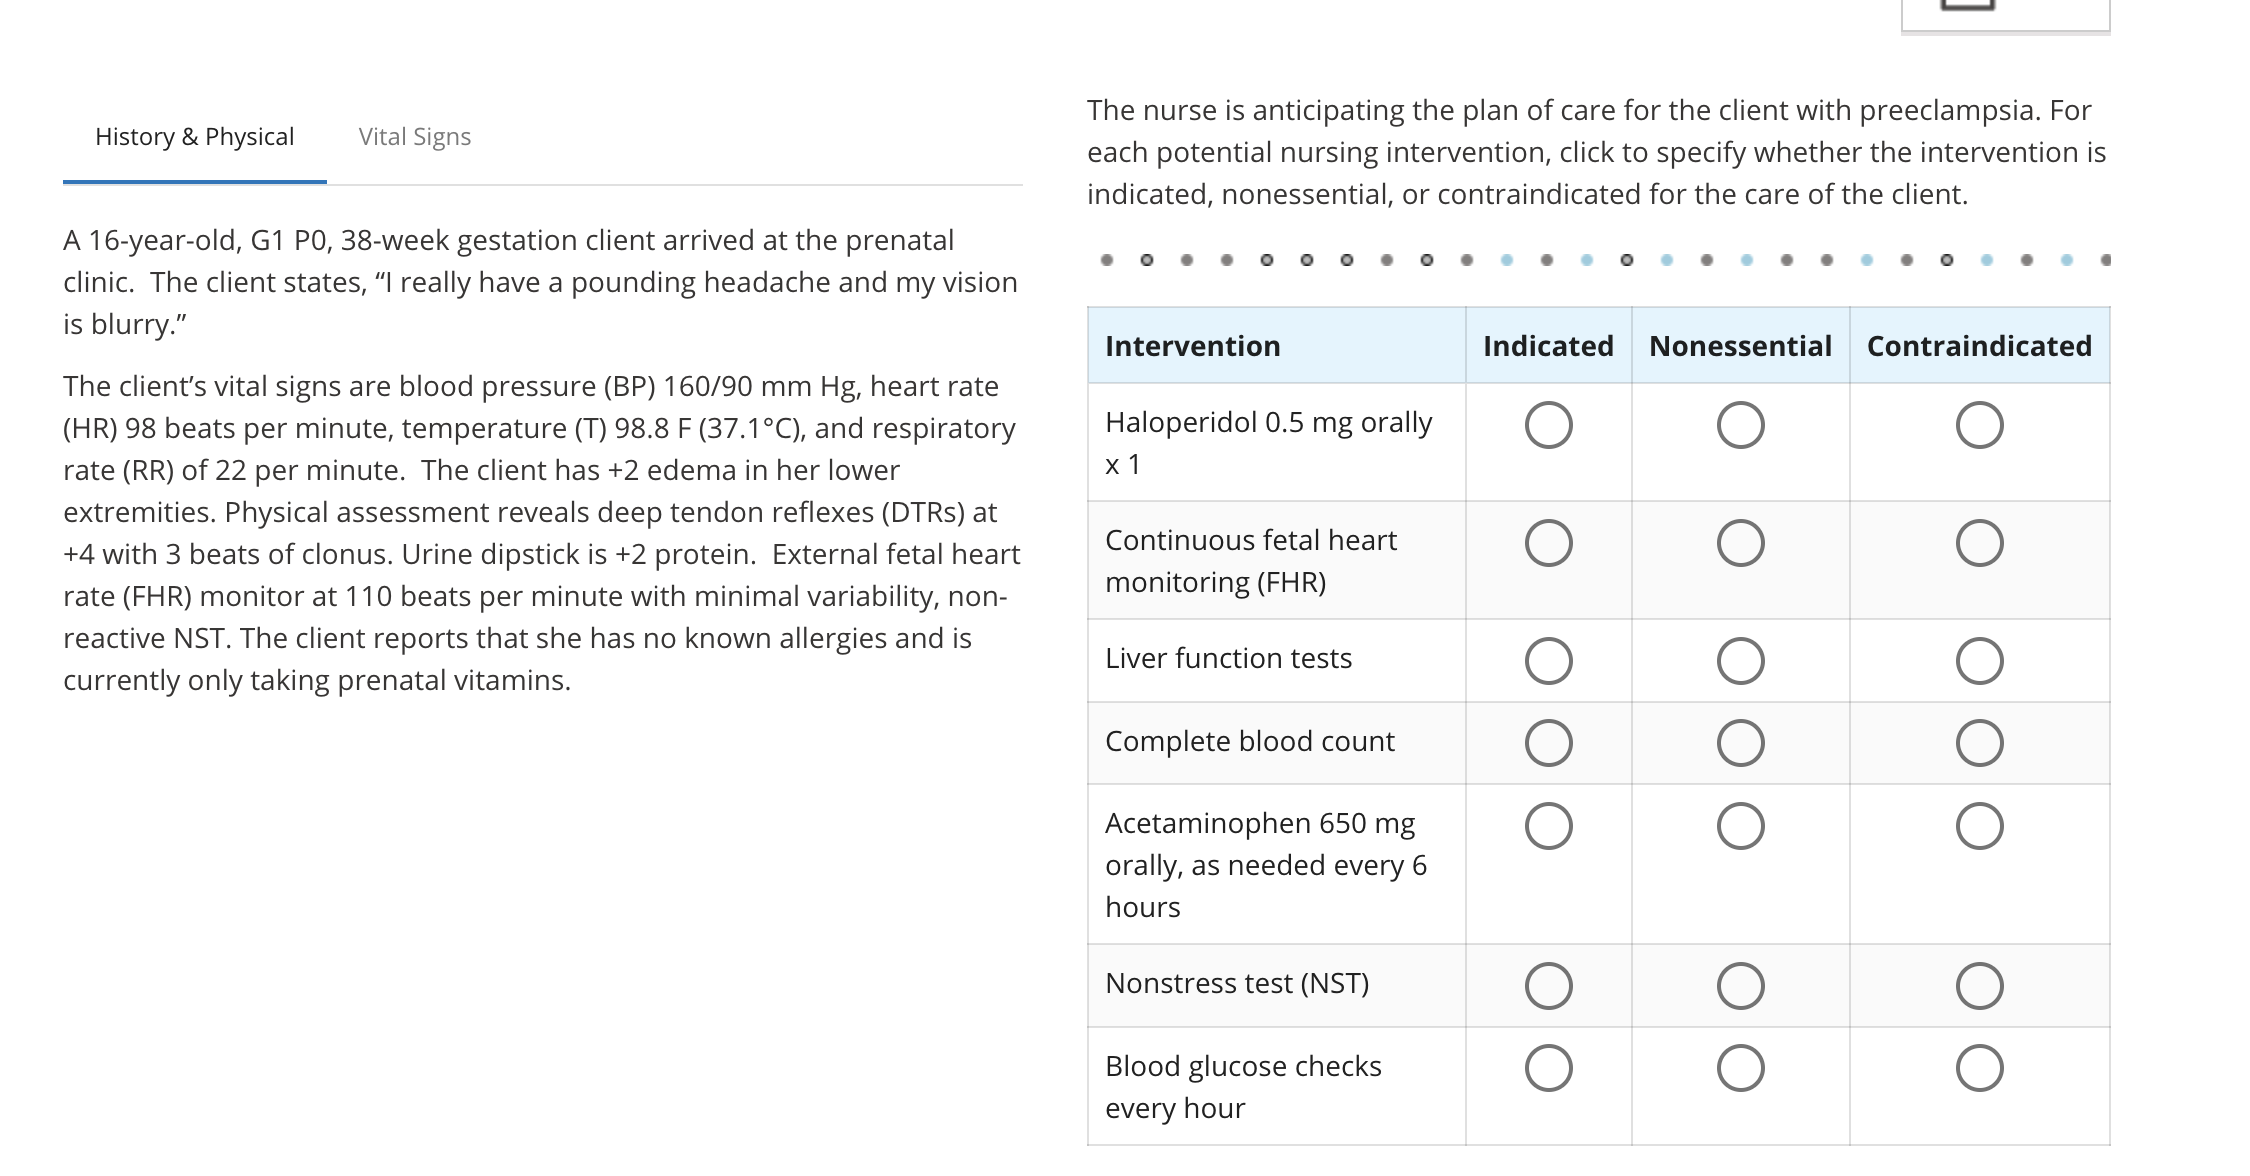Mark Blood glucose checks as Nonessential
Screen dimensions: 2250x1176
[x=1740, y=1067]
